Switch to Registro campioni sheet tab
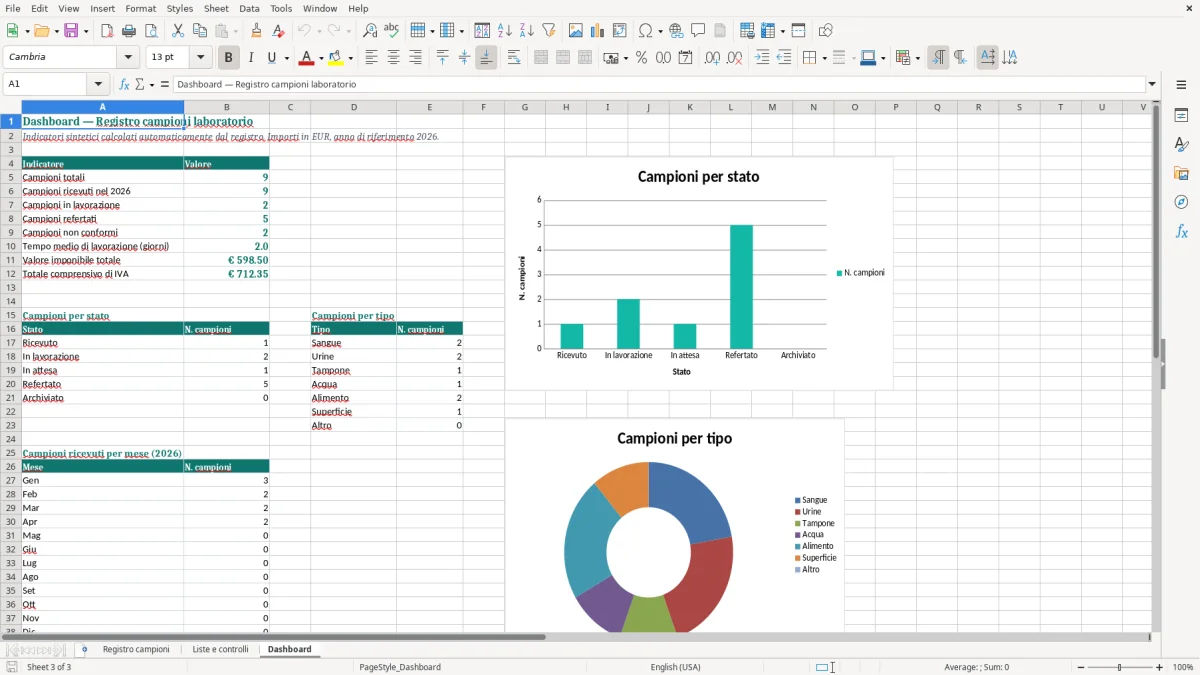Screen dimensions: 1200x675 pyautogui.click(x=136, y=649)
